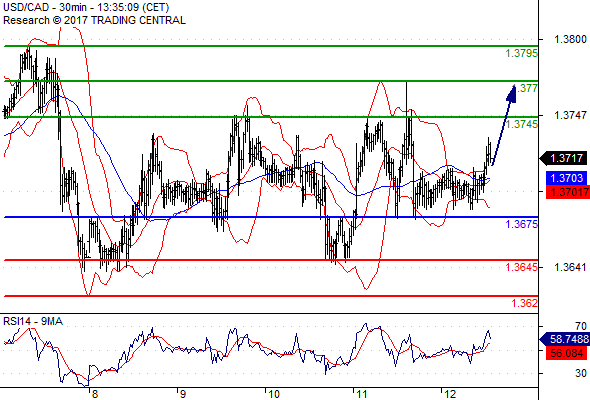Click the 1.362 red support label
This screenshot has width=590, height=400.
tap(525, 303)
